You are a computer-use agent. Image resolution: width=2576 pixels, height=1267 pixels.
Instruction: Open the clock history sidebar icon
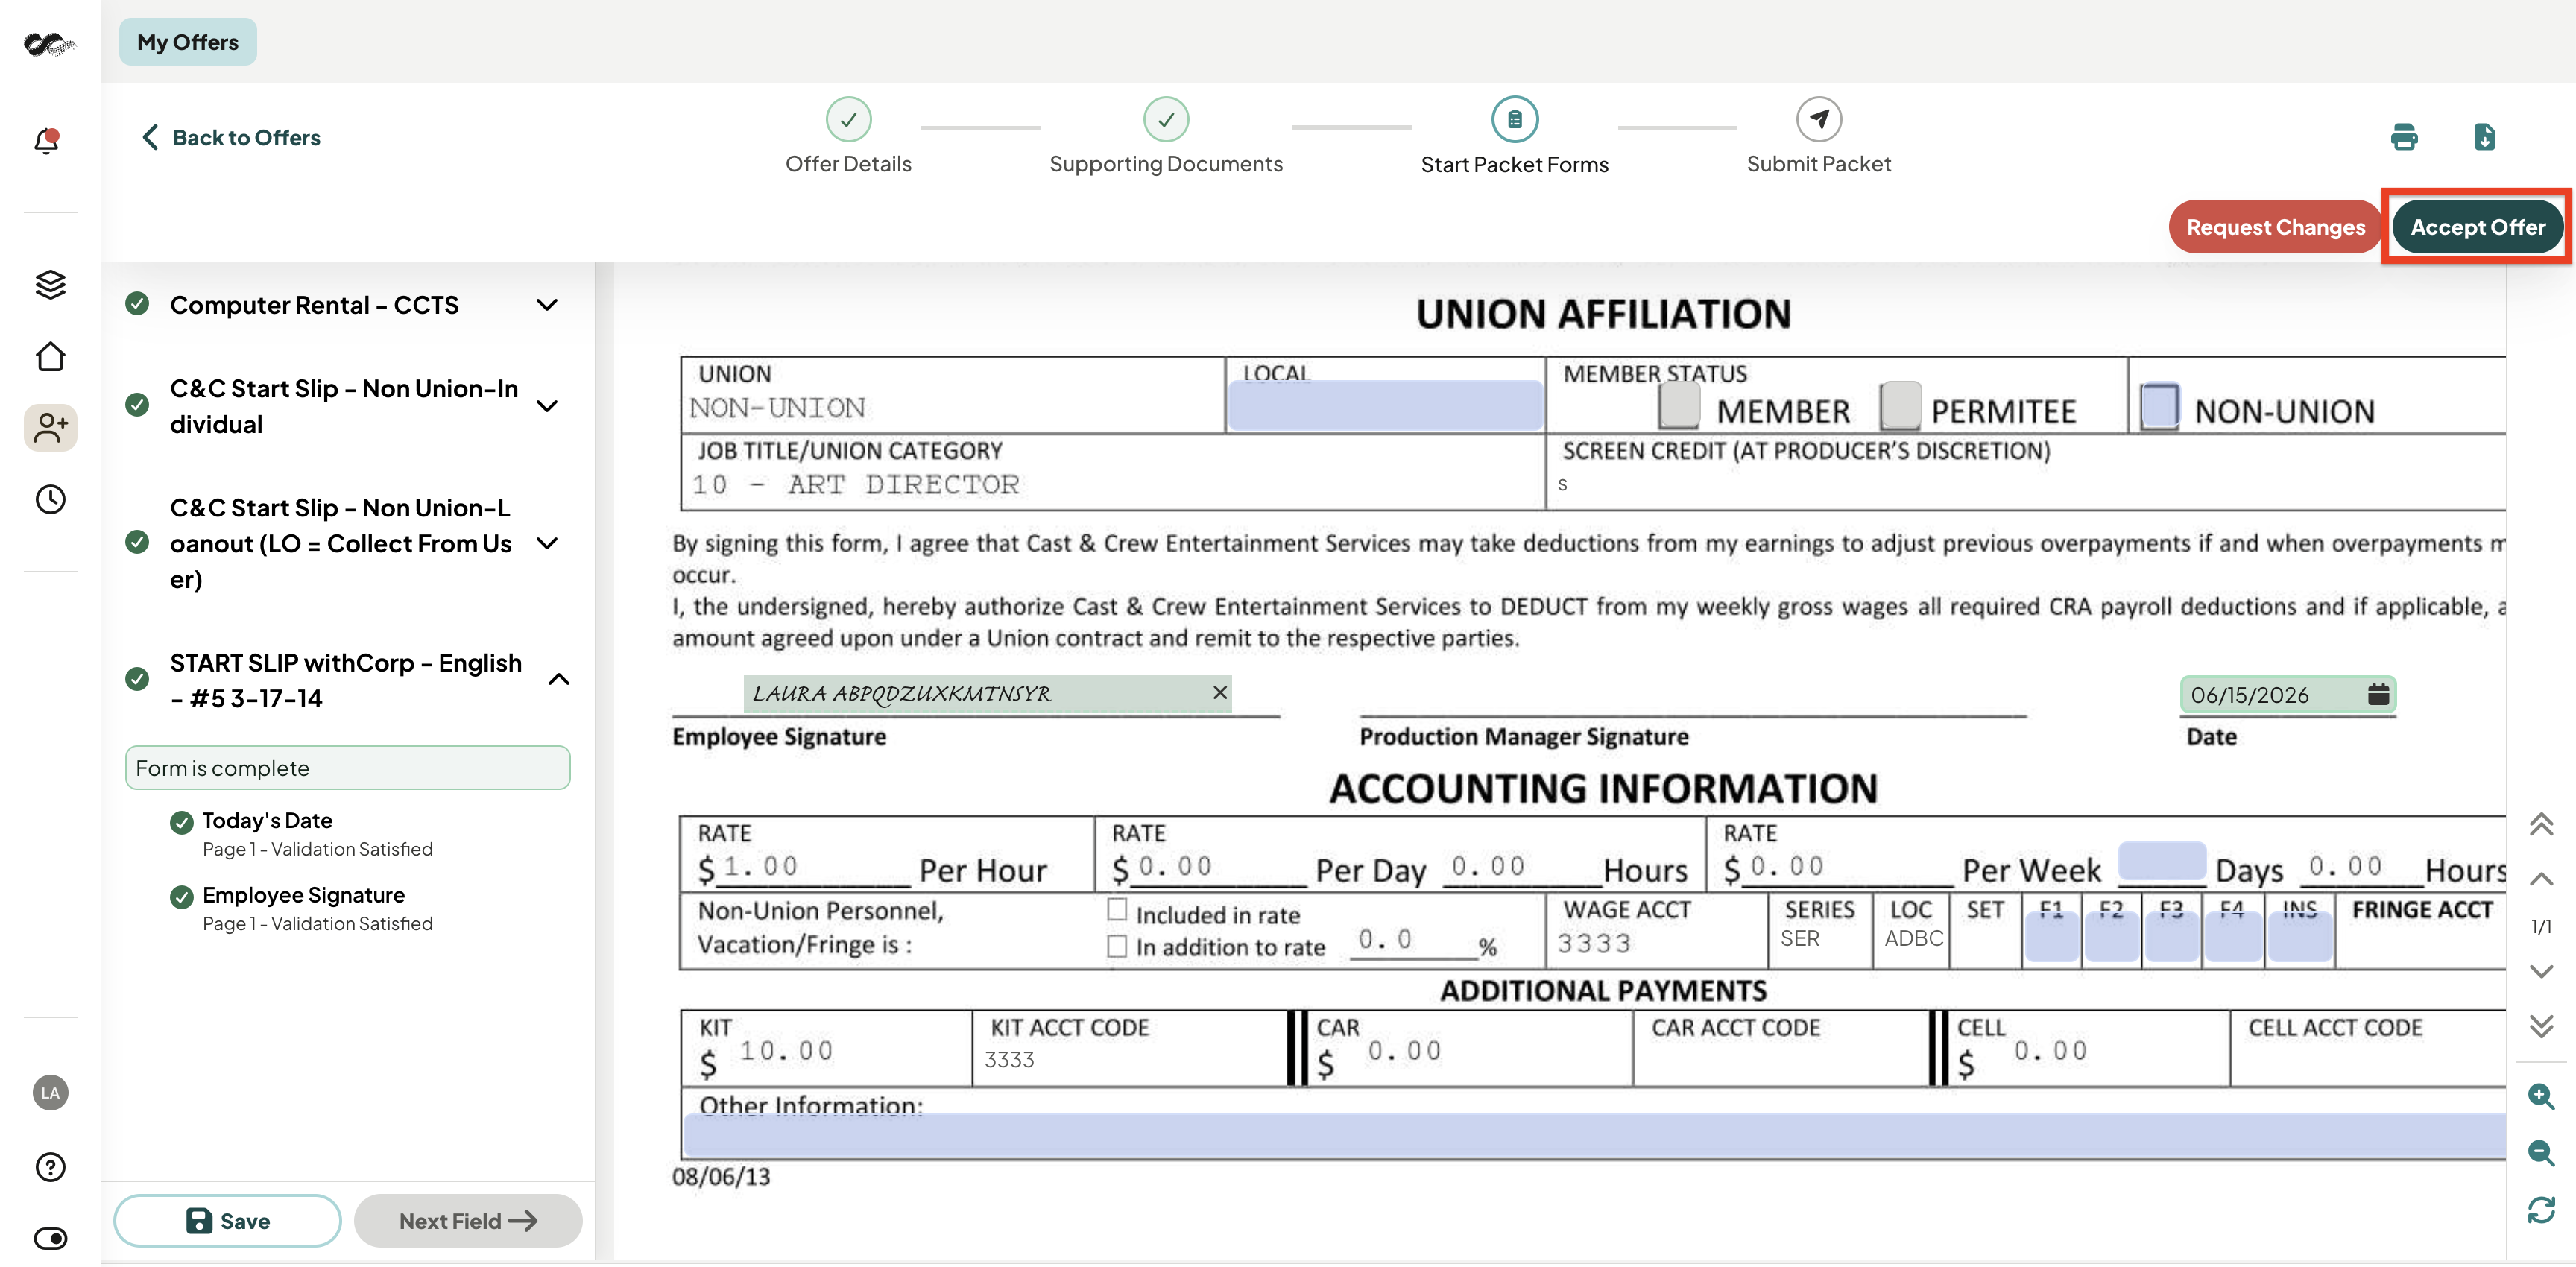50,499
